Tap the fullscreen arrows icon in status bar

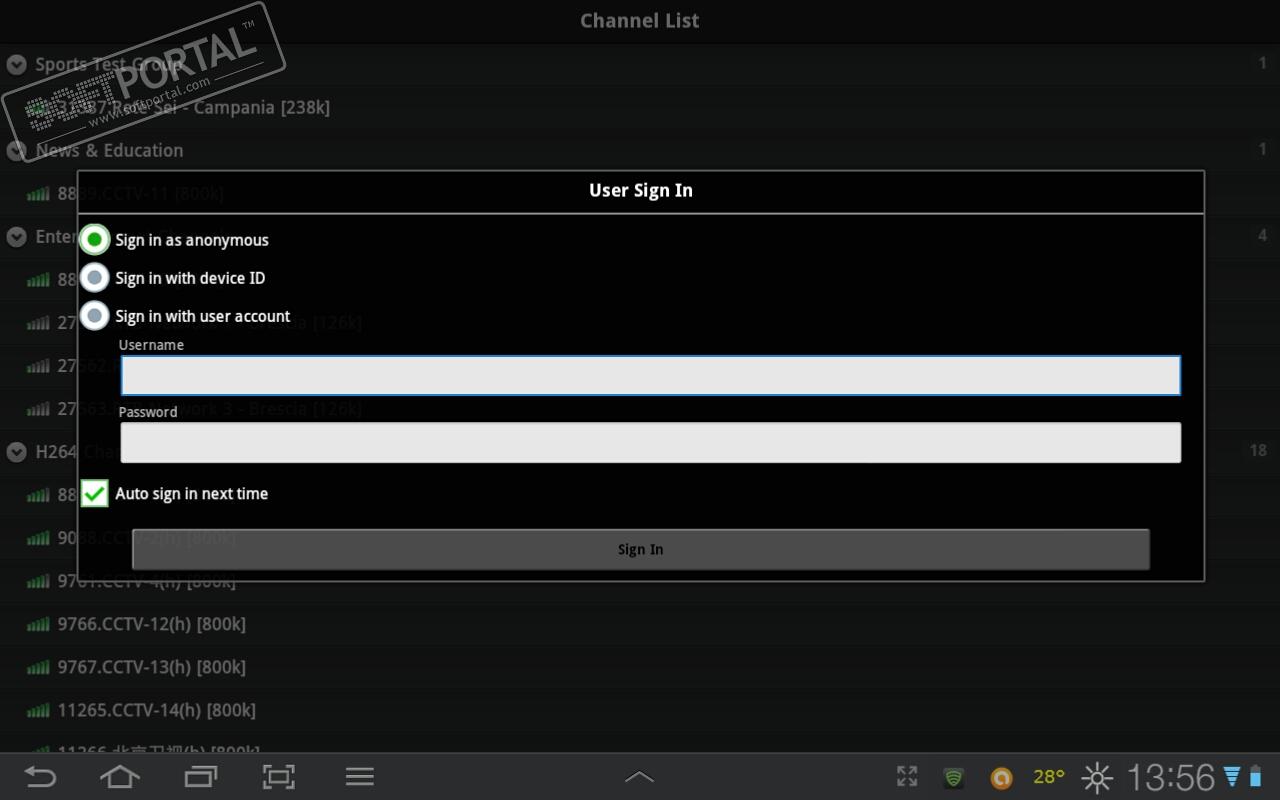[907, 776]
